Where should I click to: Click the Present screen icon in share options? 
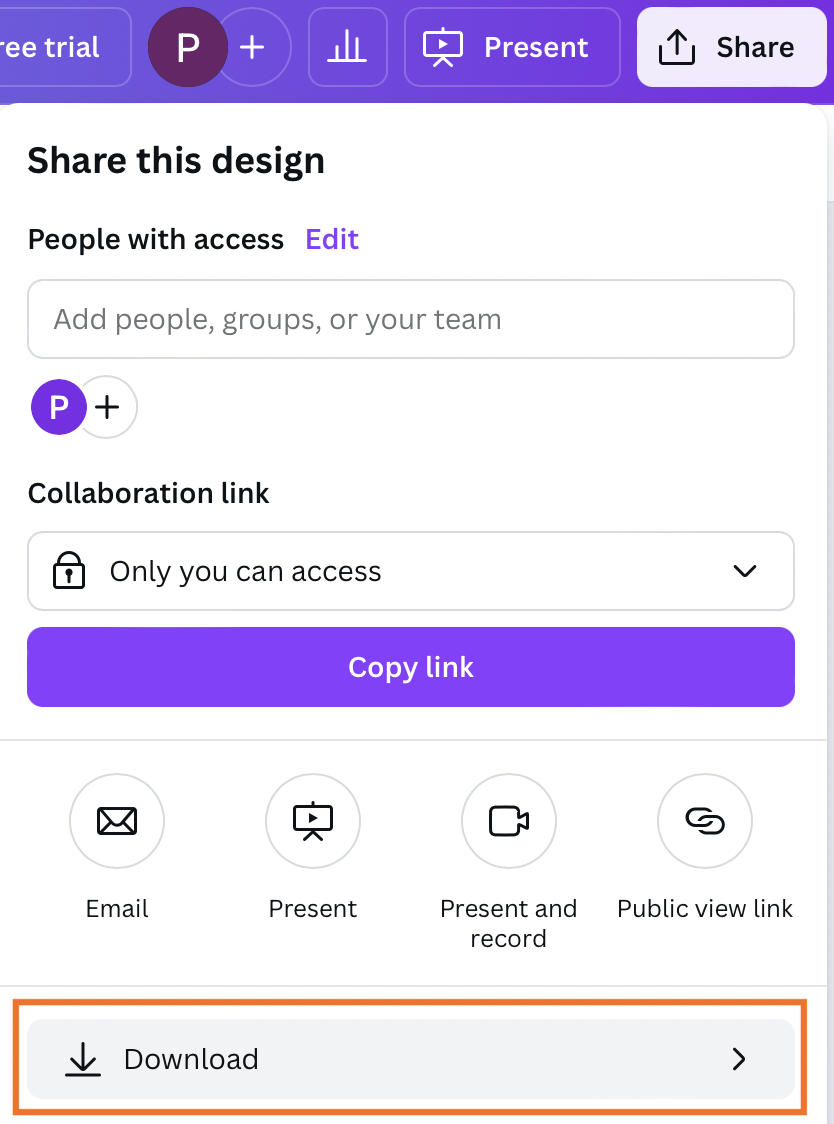click(313, 821)
